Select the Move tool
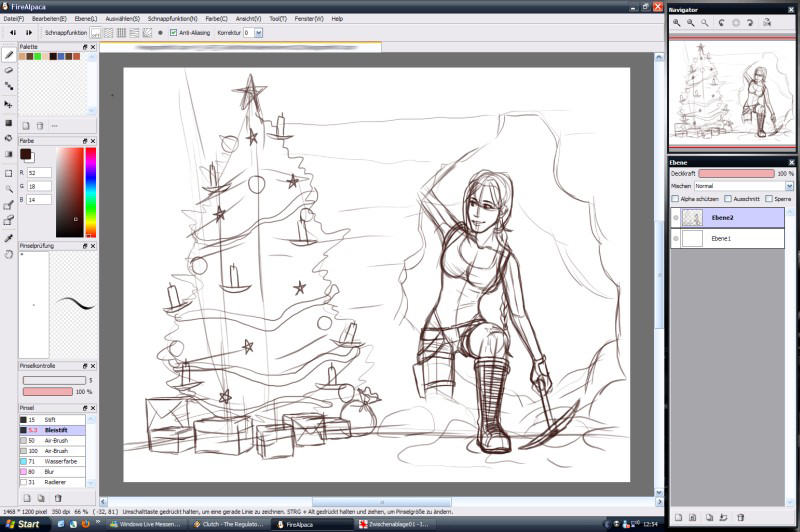 9,105
